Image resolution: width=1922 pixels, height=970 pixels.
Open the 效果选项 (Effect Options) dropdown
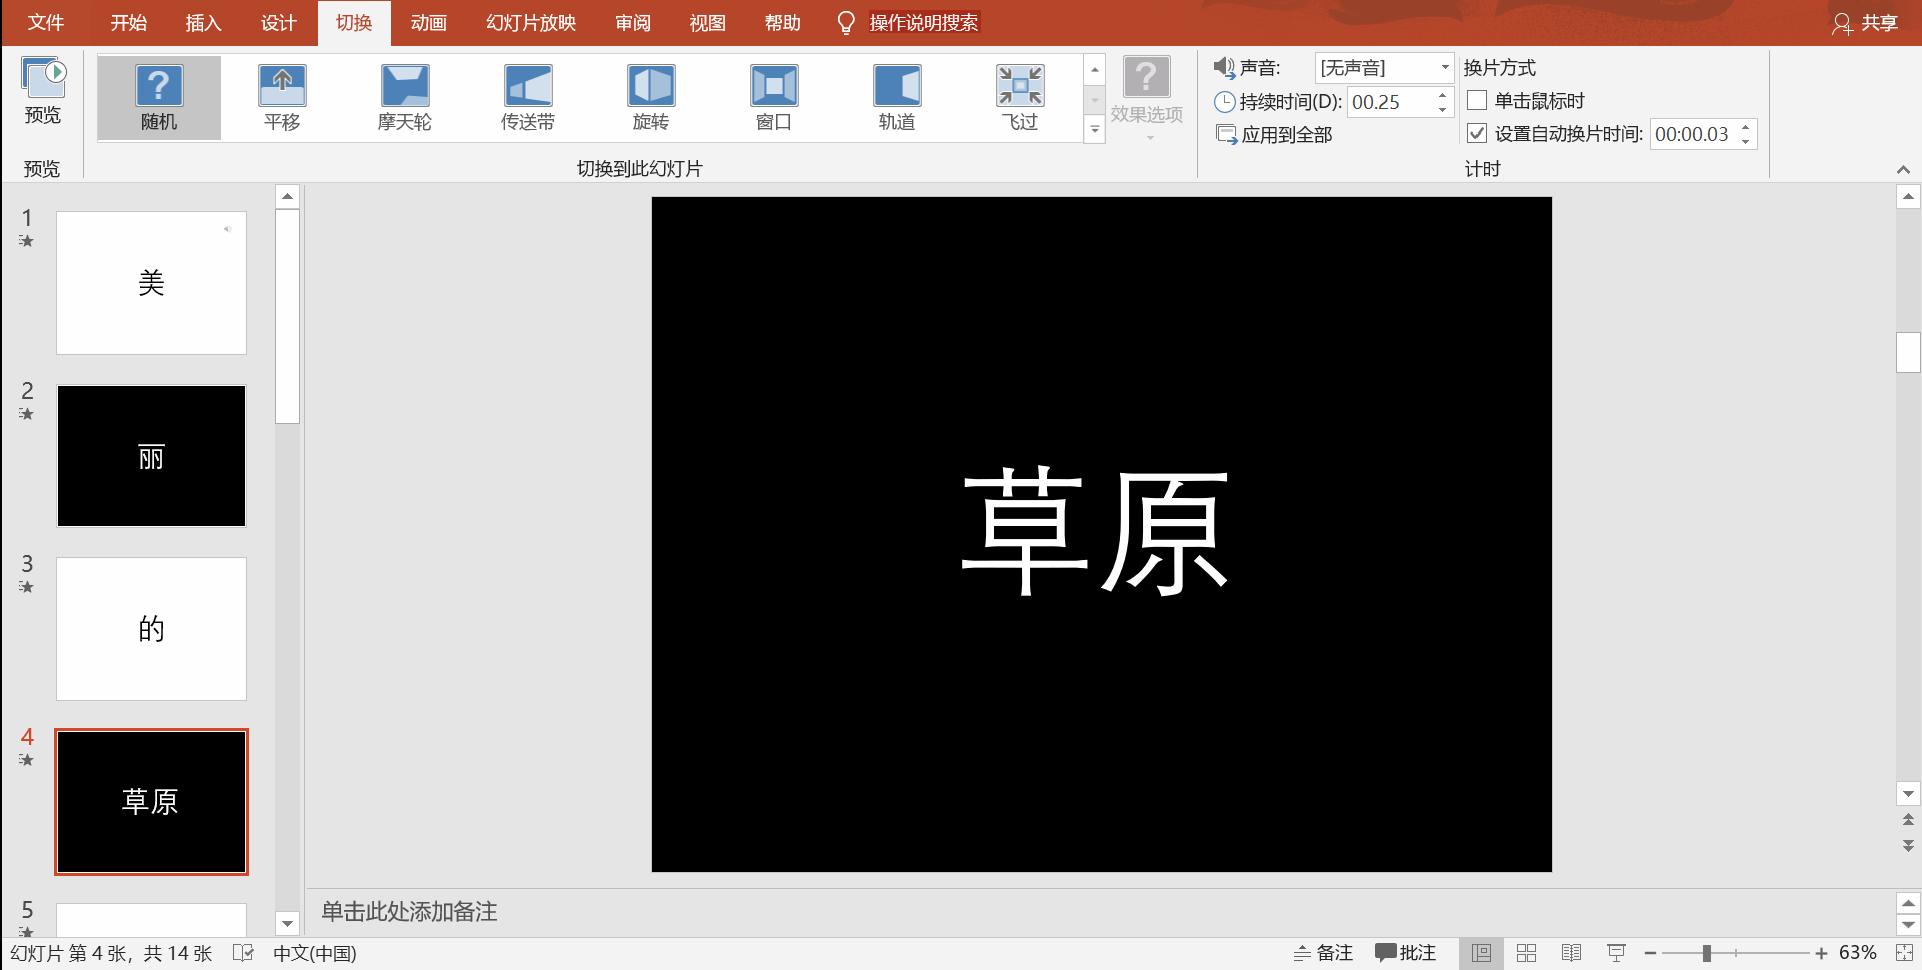tap(1145, 97)
